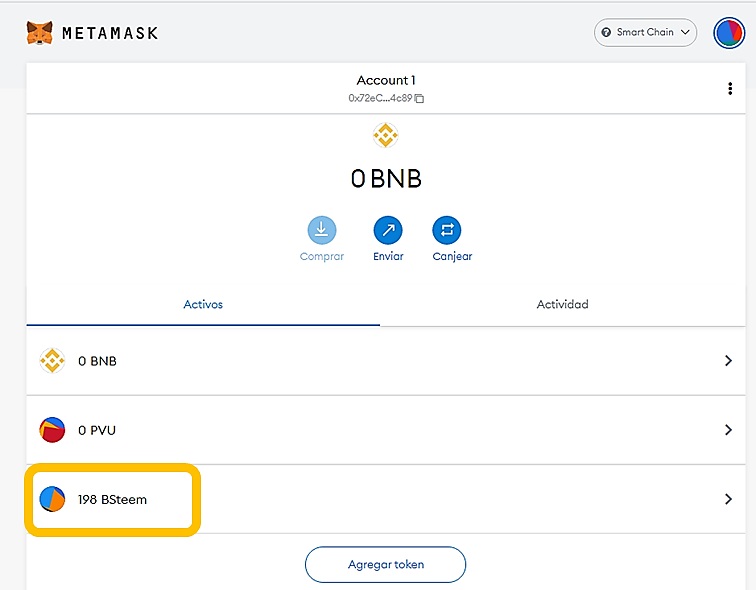Image resolution: width=756 pixels, height=590 pixels.
Task: Click the BNB token icon in asset list
Action: pos(52,361)
